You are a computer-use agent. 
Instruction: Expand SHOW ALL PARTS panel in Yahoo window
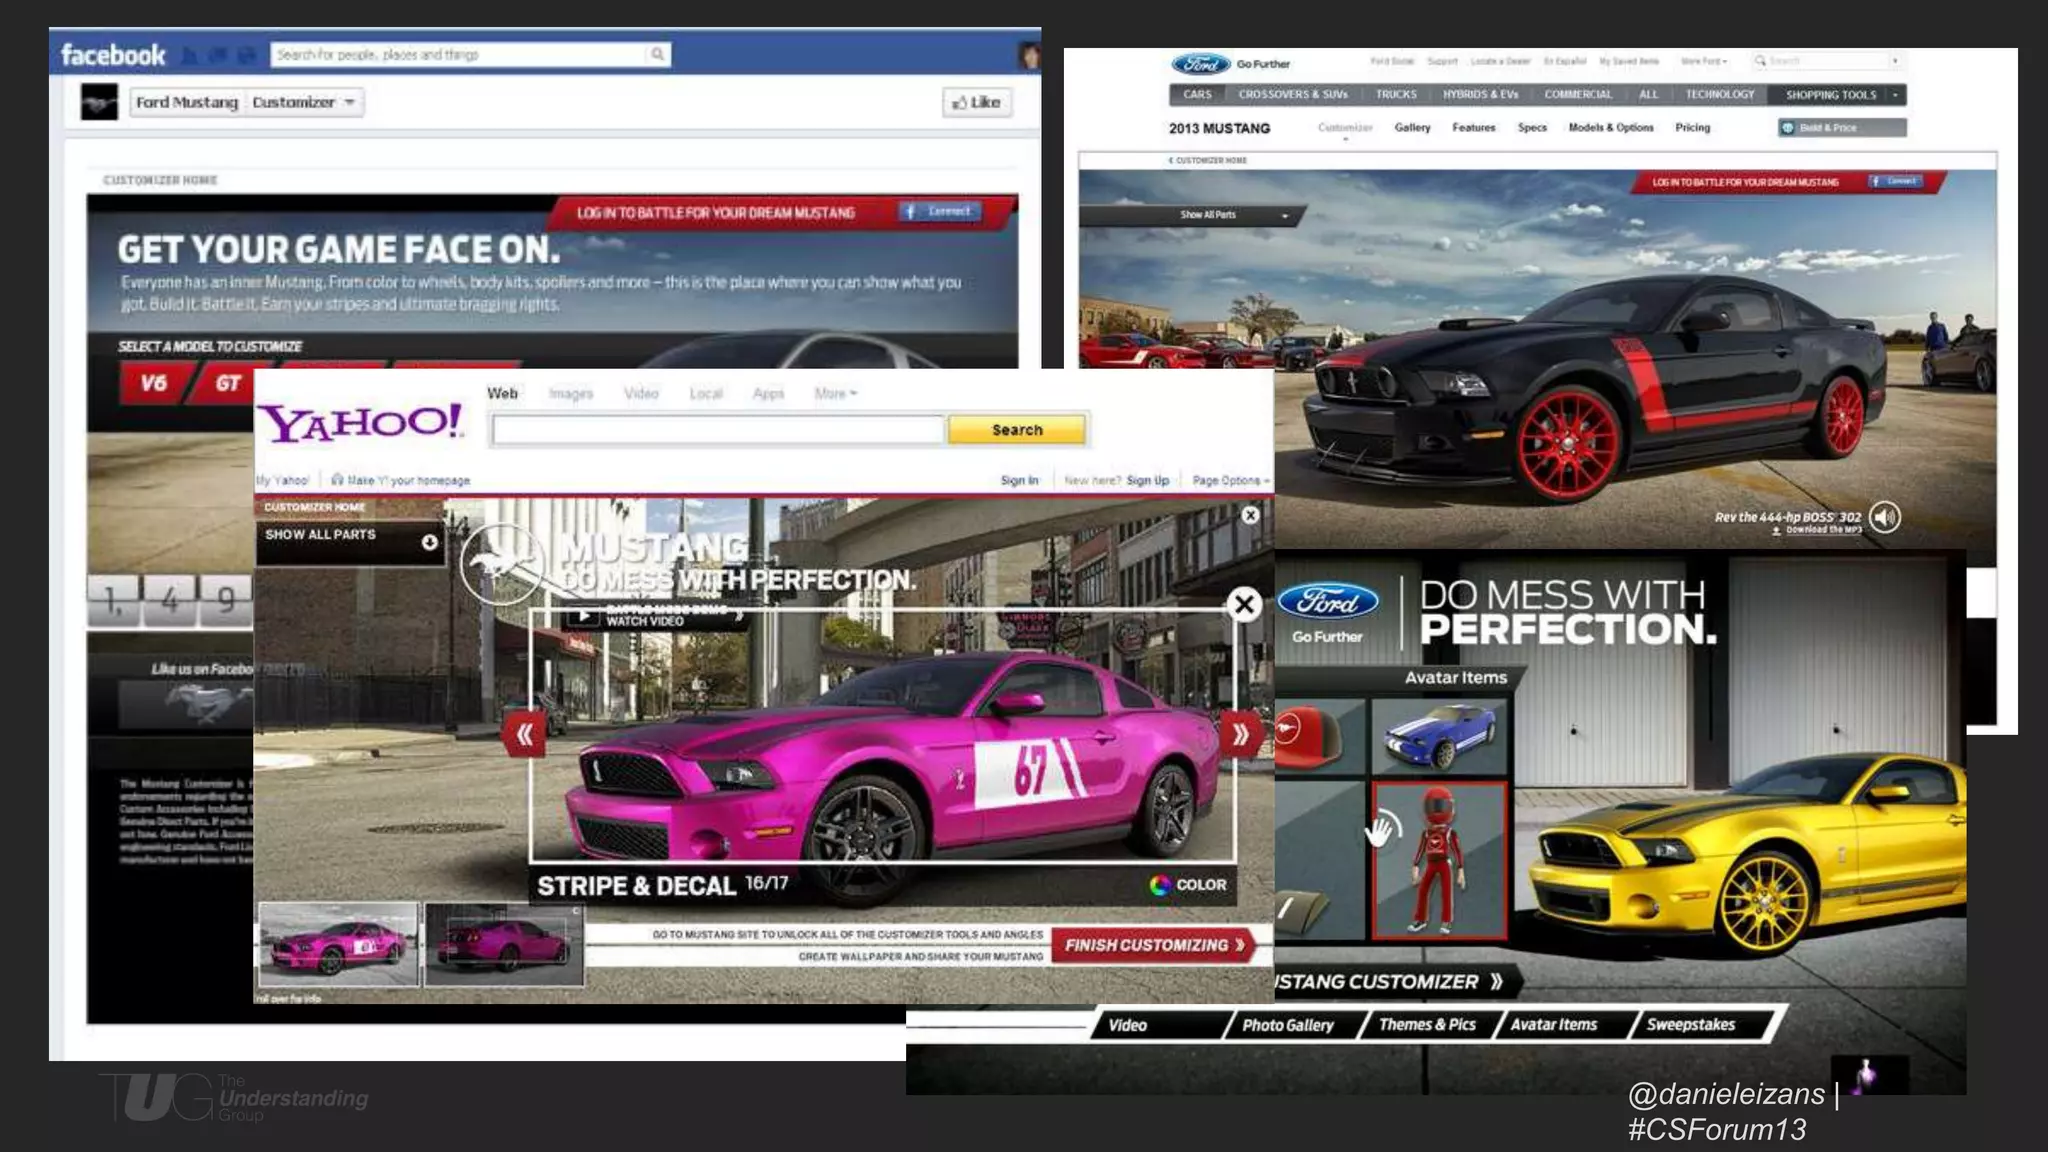(x=429, y=542)
